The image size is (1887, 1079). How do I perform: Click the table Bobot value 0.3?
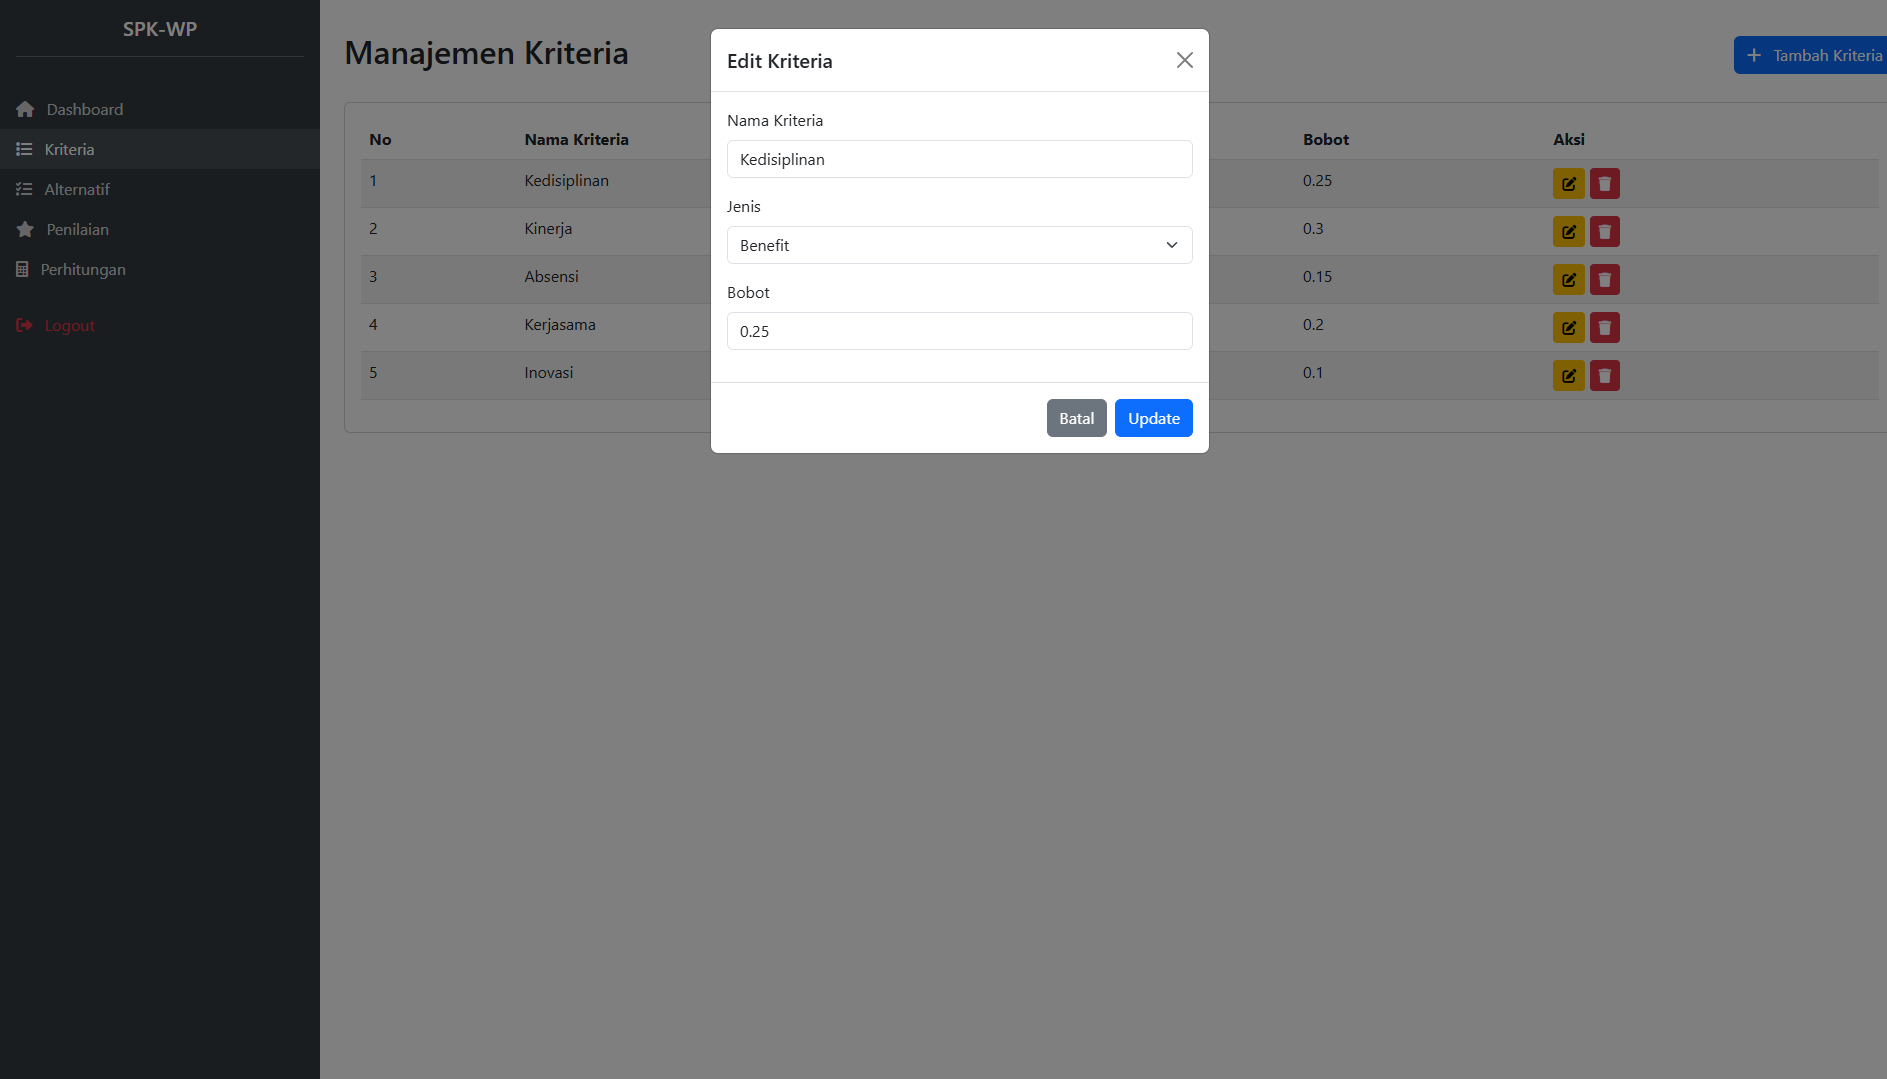[x=1312, y=228]
